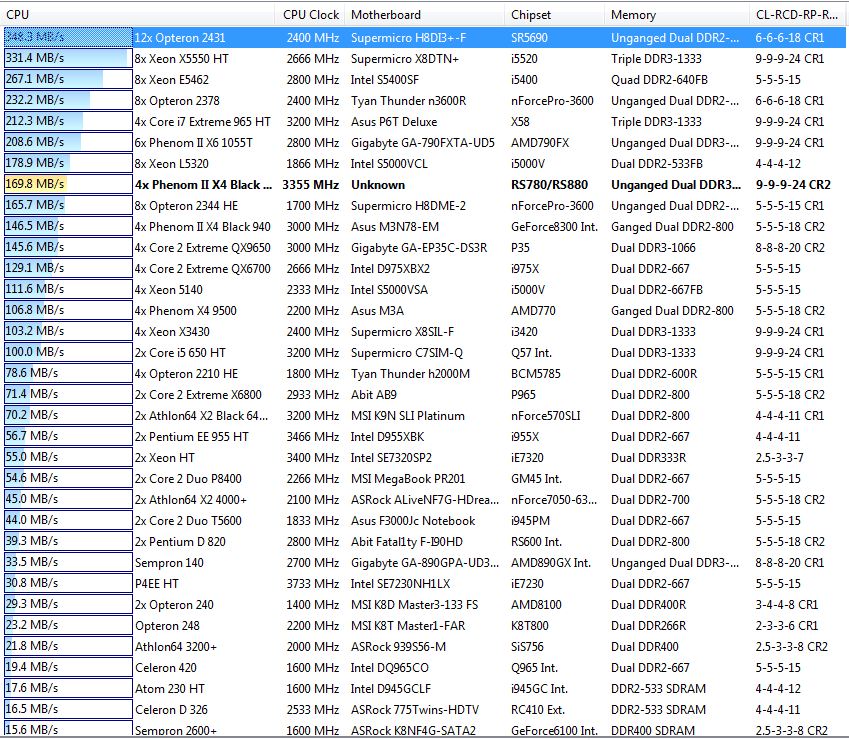Image resolution: width=849 pixels, height=740 pixels.
Task: Select the 2x Core 2 Duo P8400 row
Action: click(189, 478)
